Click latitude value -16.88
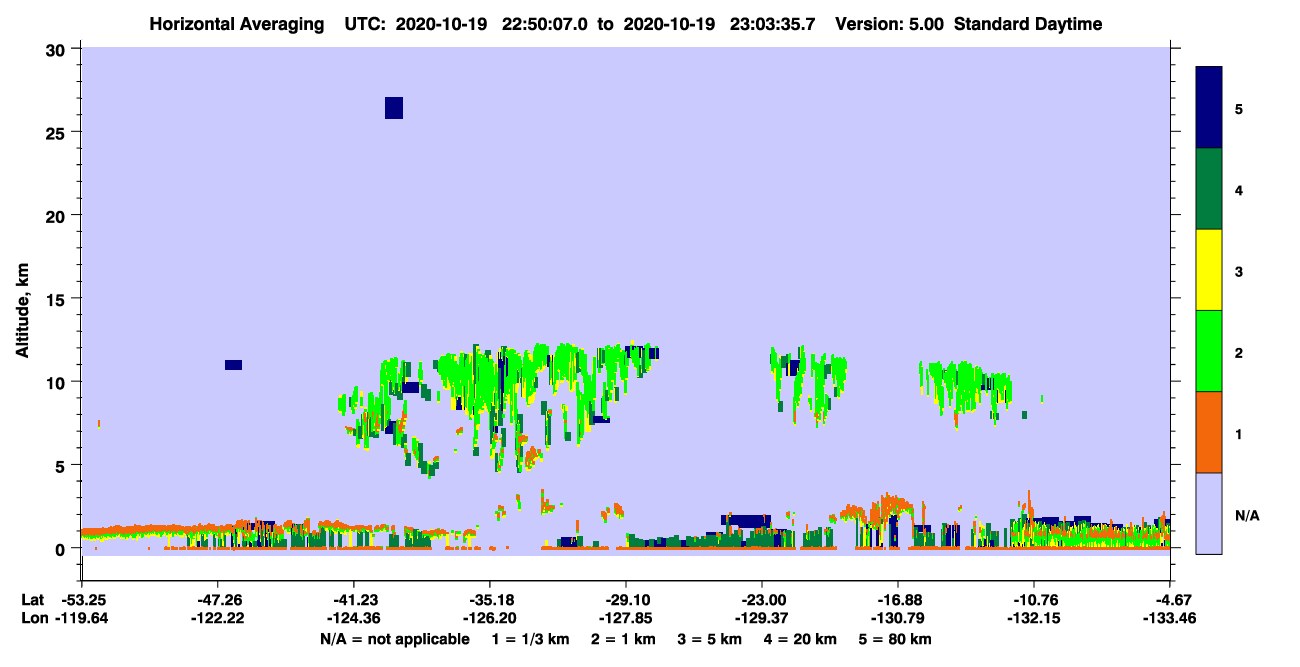The width and height of the screenshot is (1300, 667). (x=898, y=600)
